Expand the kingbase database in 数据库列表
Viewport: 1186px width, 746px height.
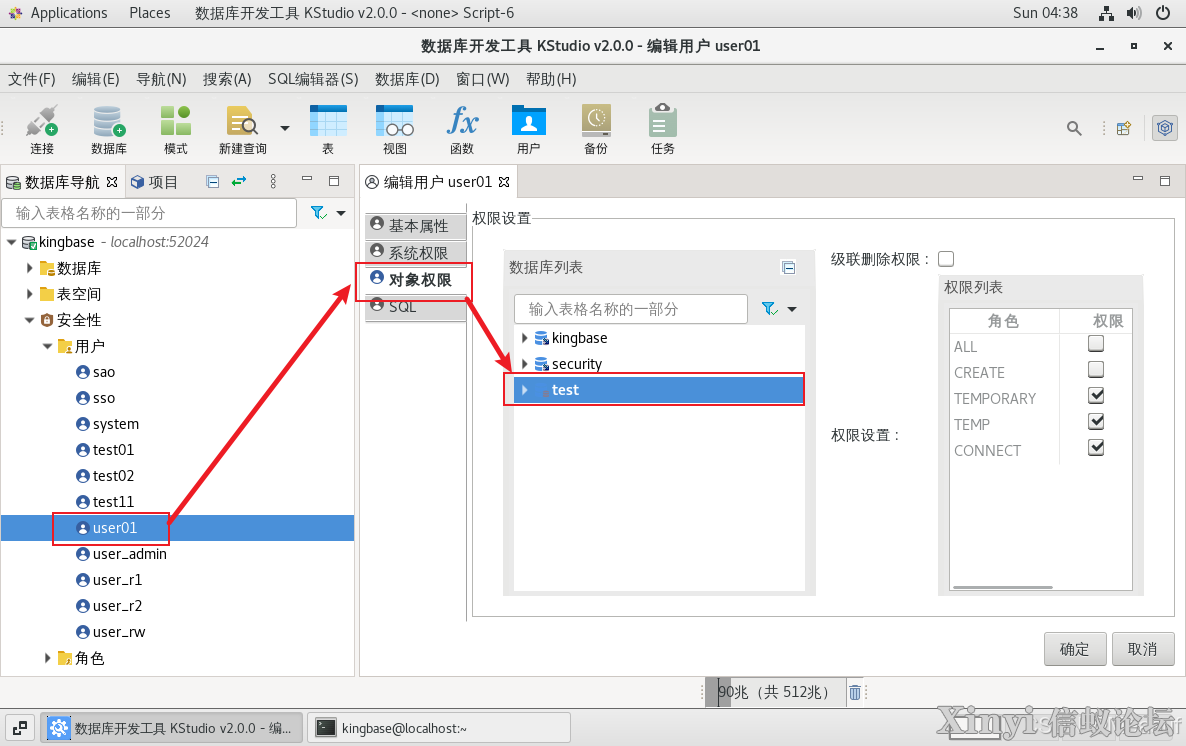coord(524,338)
